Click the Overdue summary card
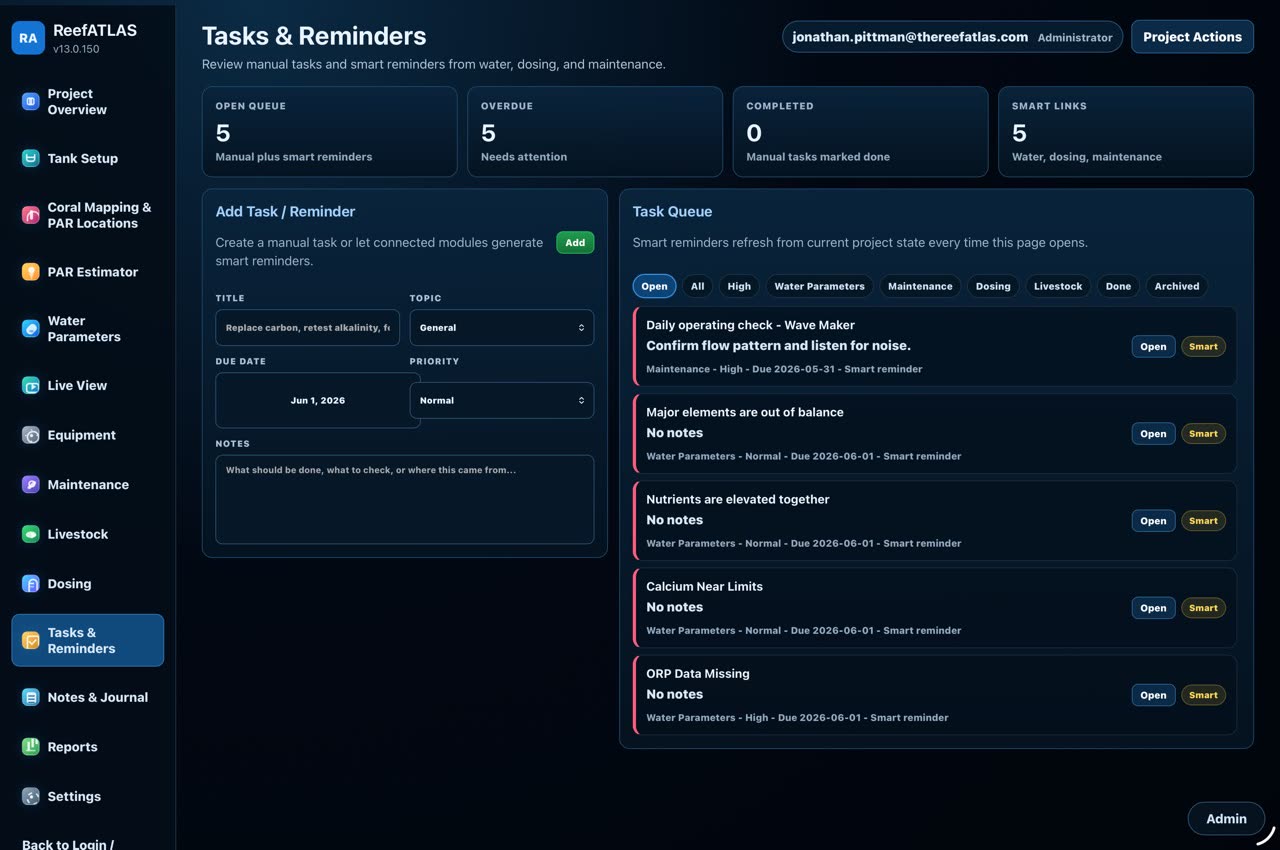 (x=595, y=131)
